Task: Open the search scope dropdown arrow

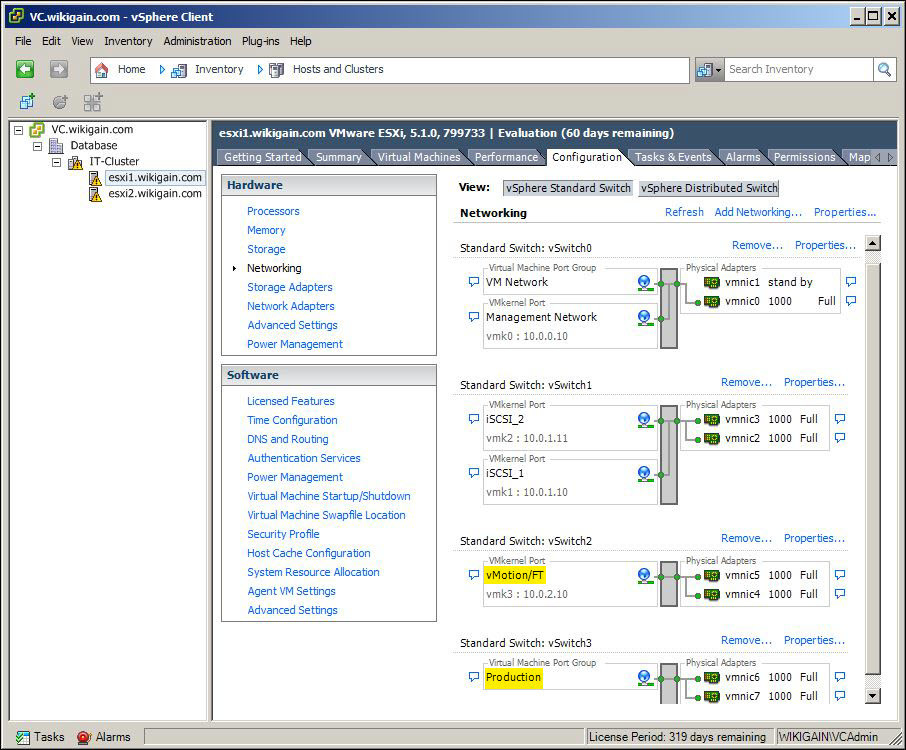Action: coord(718,70)
